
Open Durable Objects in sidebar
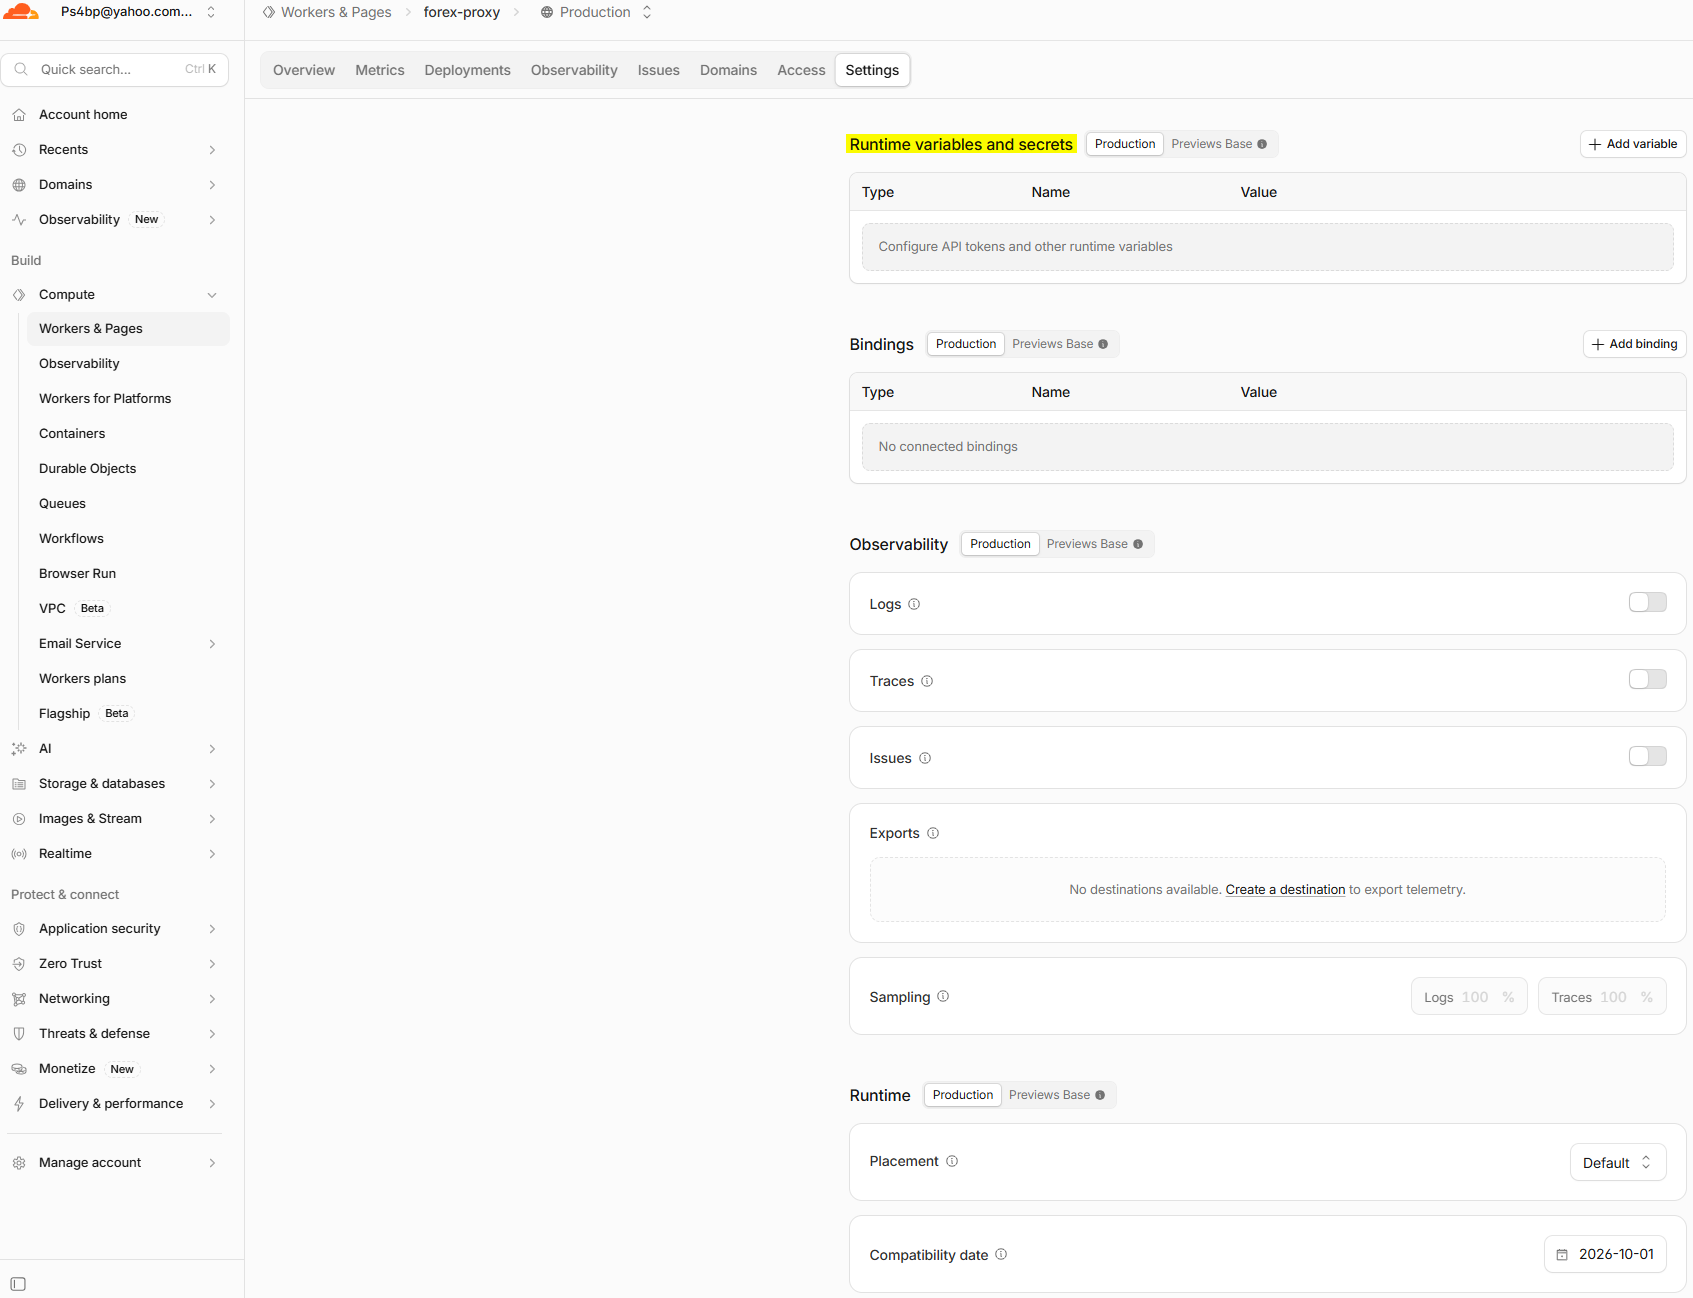coord(87,469)
